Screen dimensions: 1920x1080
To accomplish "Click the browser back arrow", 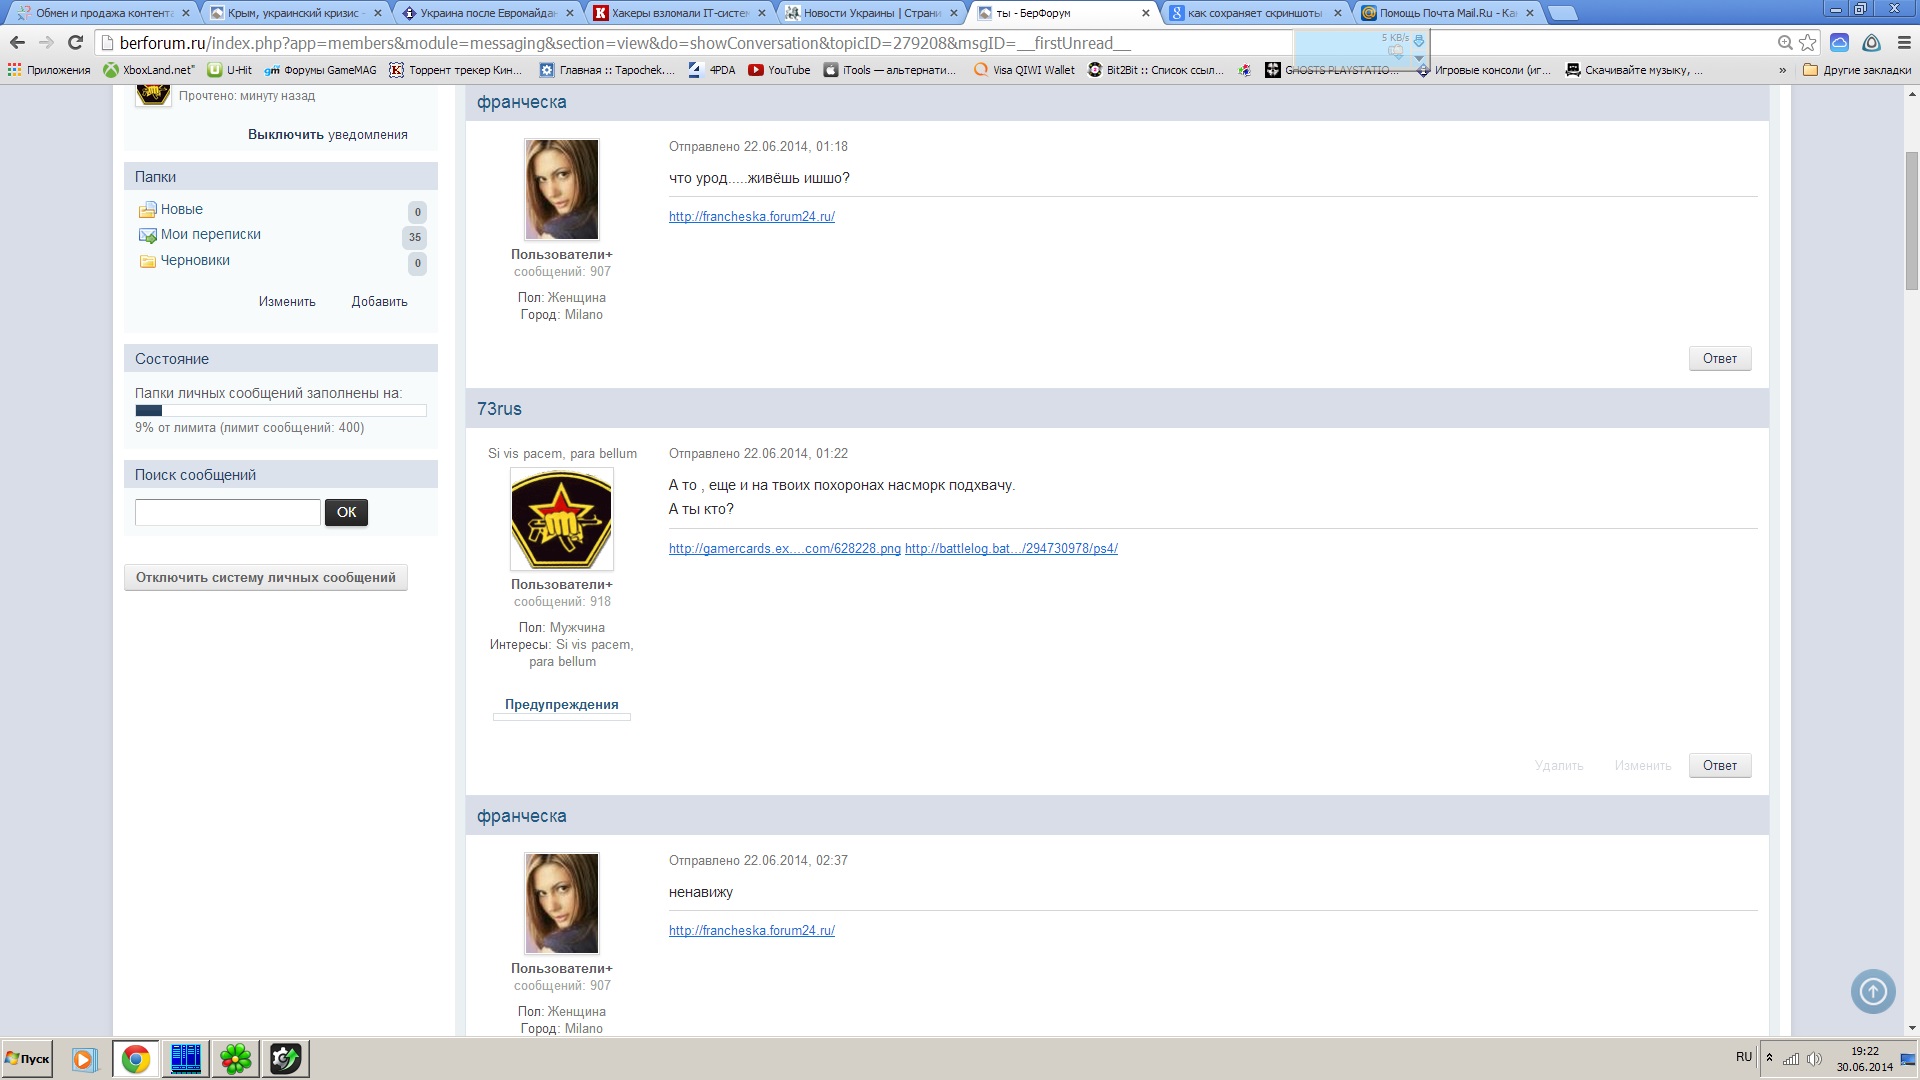I will (17, 43).
